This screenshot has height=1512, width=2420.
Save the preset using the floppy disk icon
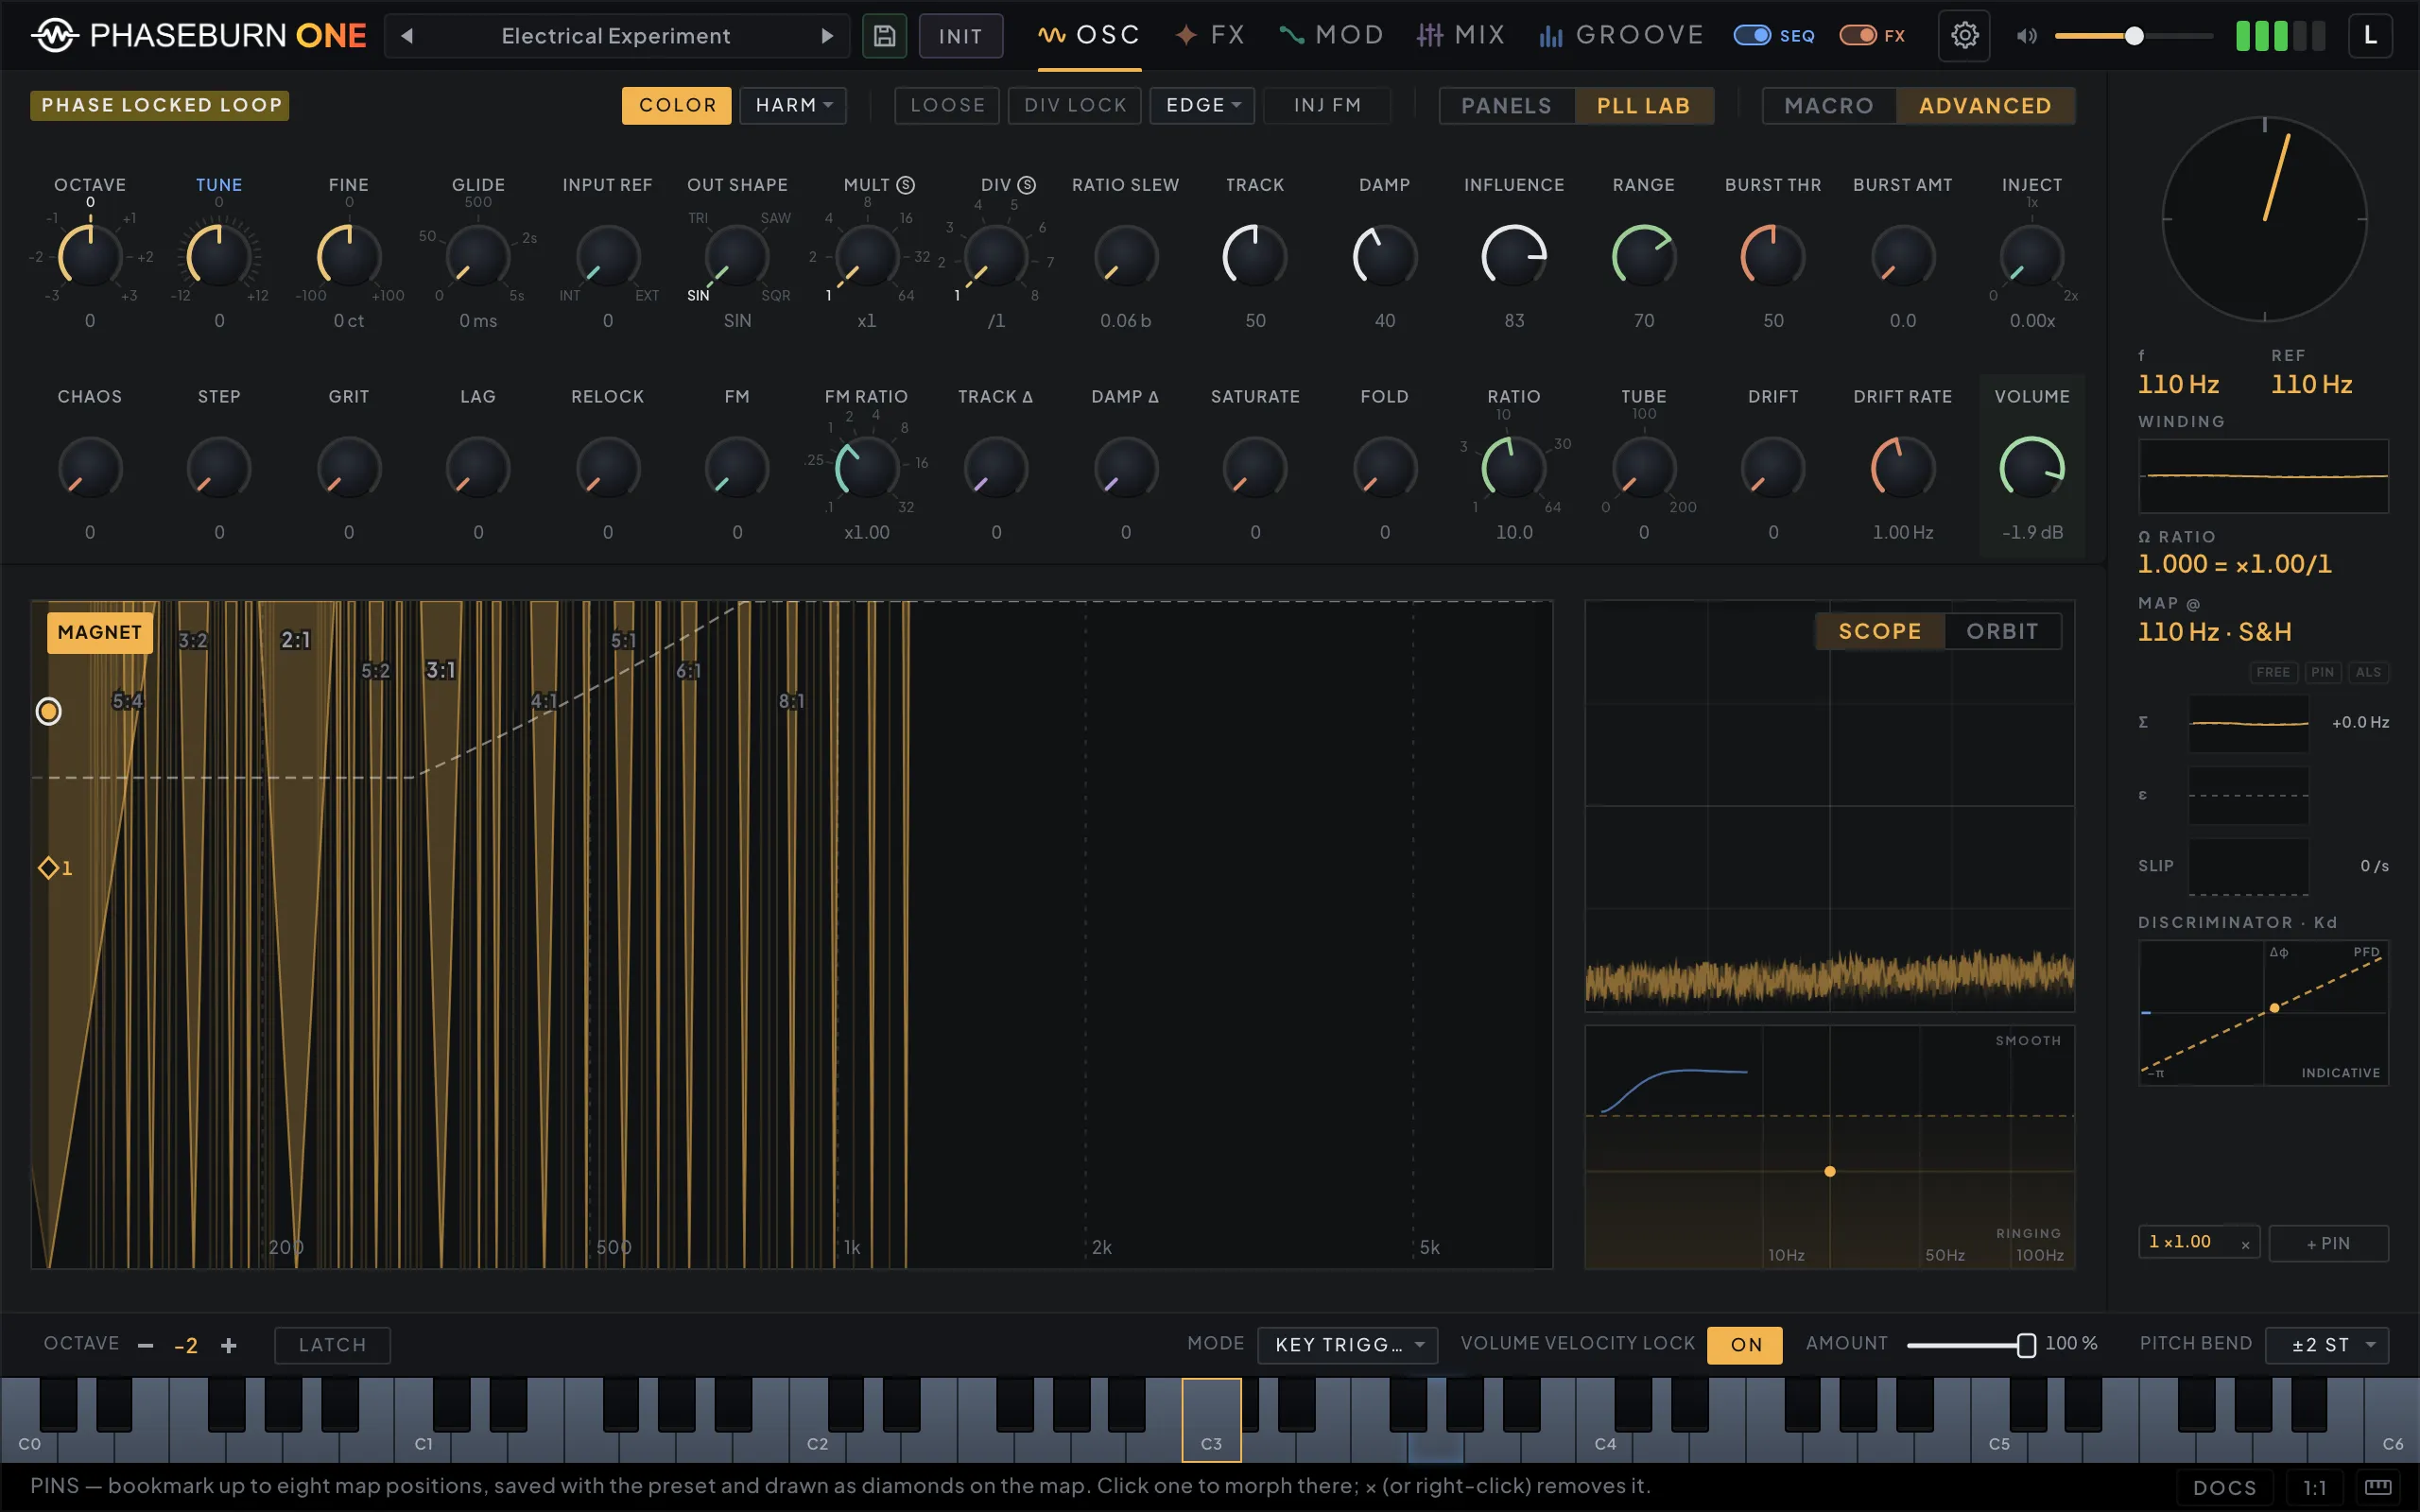[x=884, y=36]
